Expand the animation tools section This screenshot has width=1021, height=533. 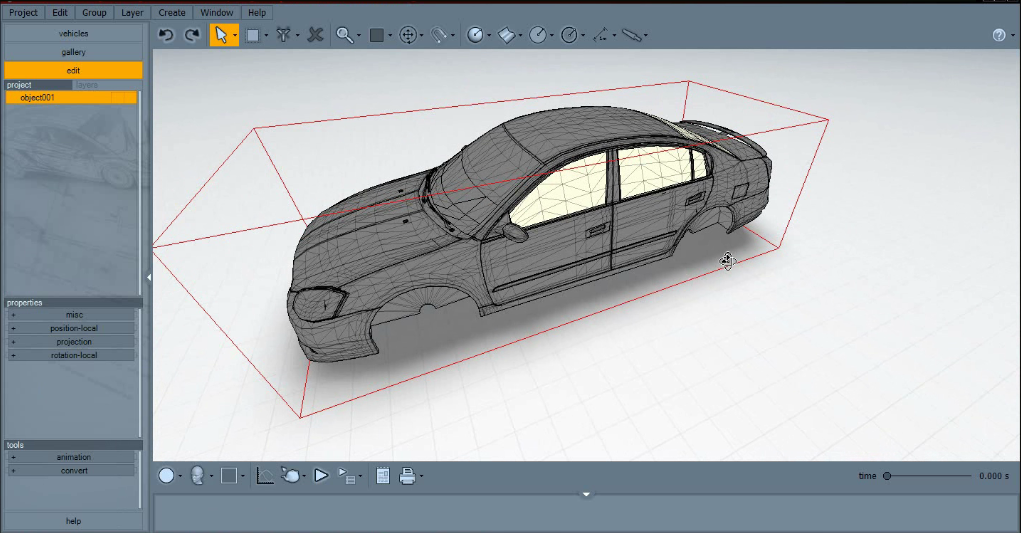pyautogui.click(x=71, y=457)
